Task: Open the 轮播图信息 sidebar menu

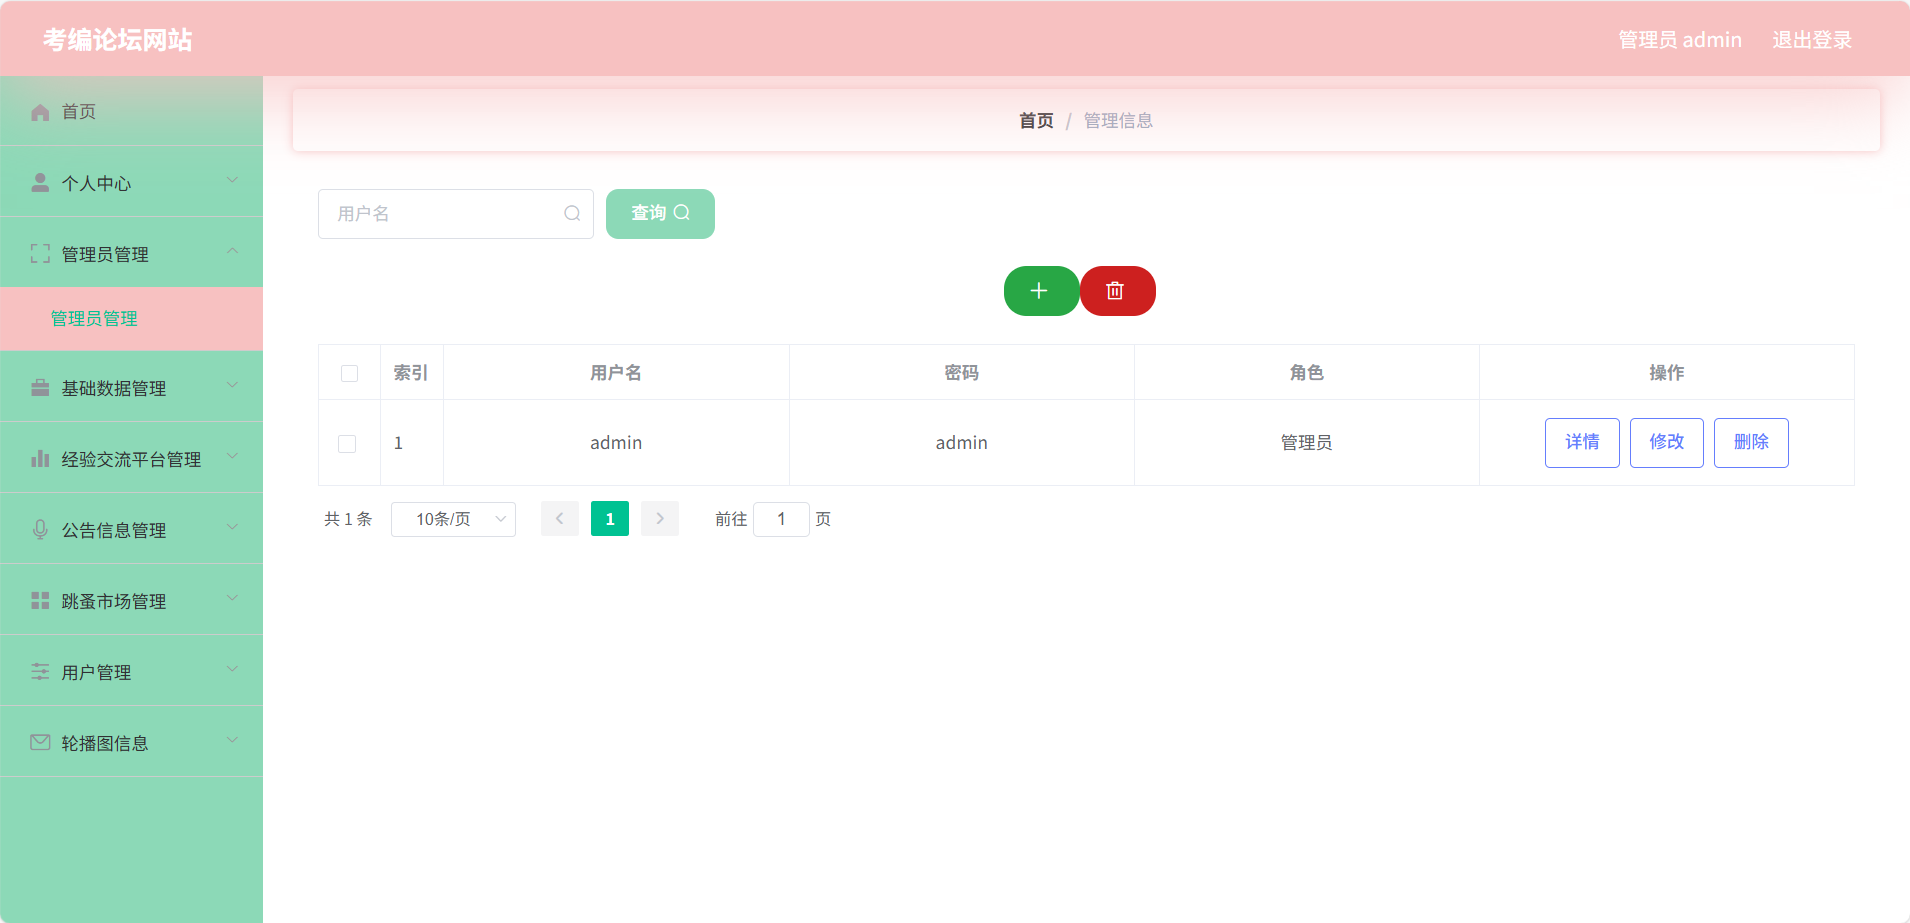Action: point(131,742)
